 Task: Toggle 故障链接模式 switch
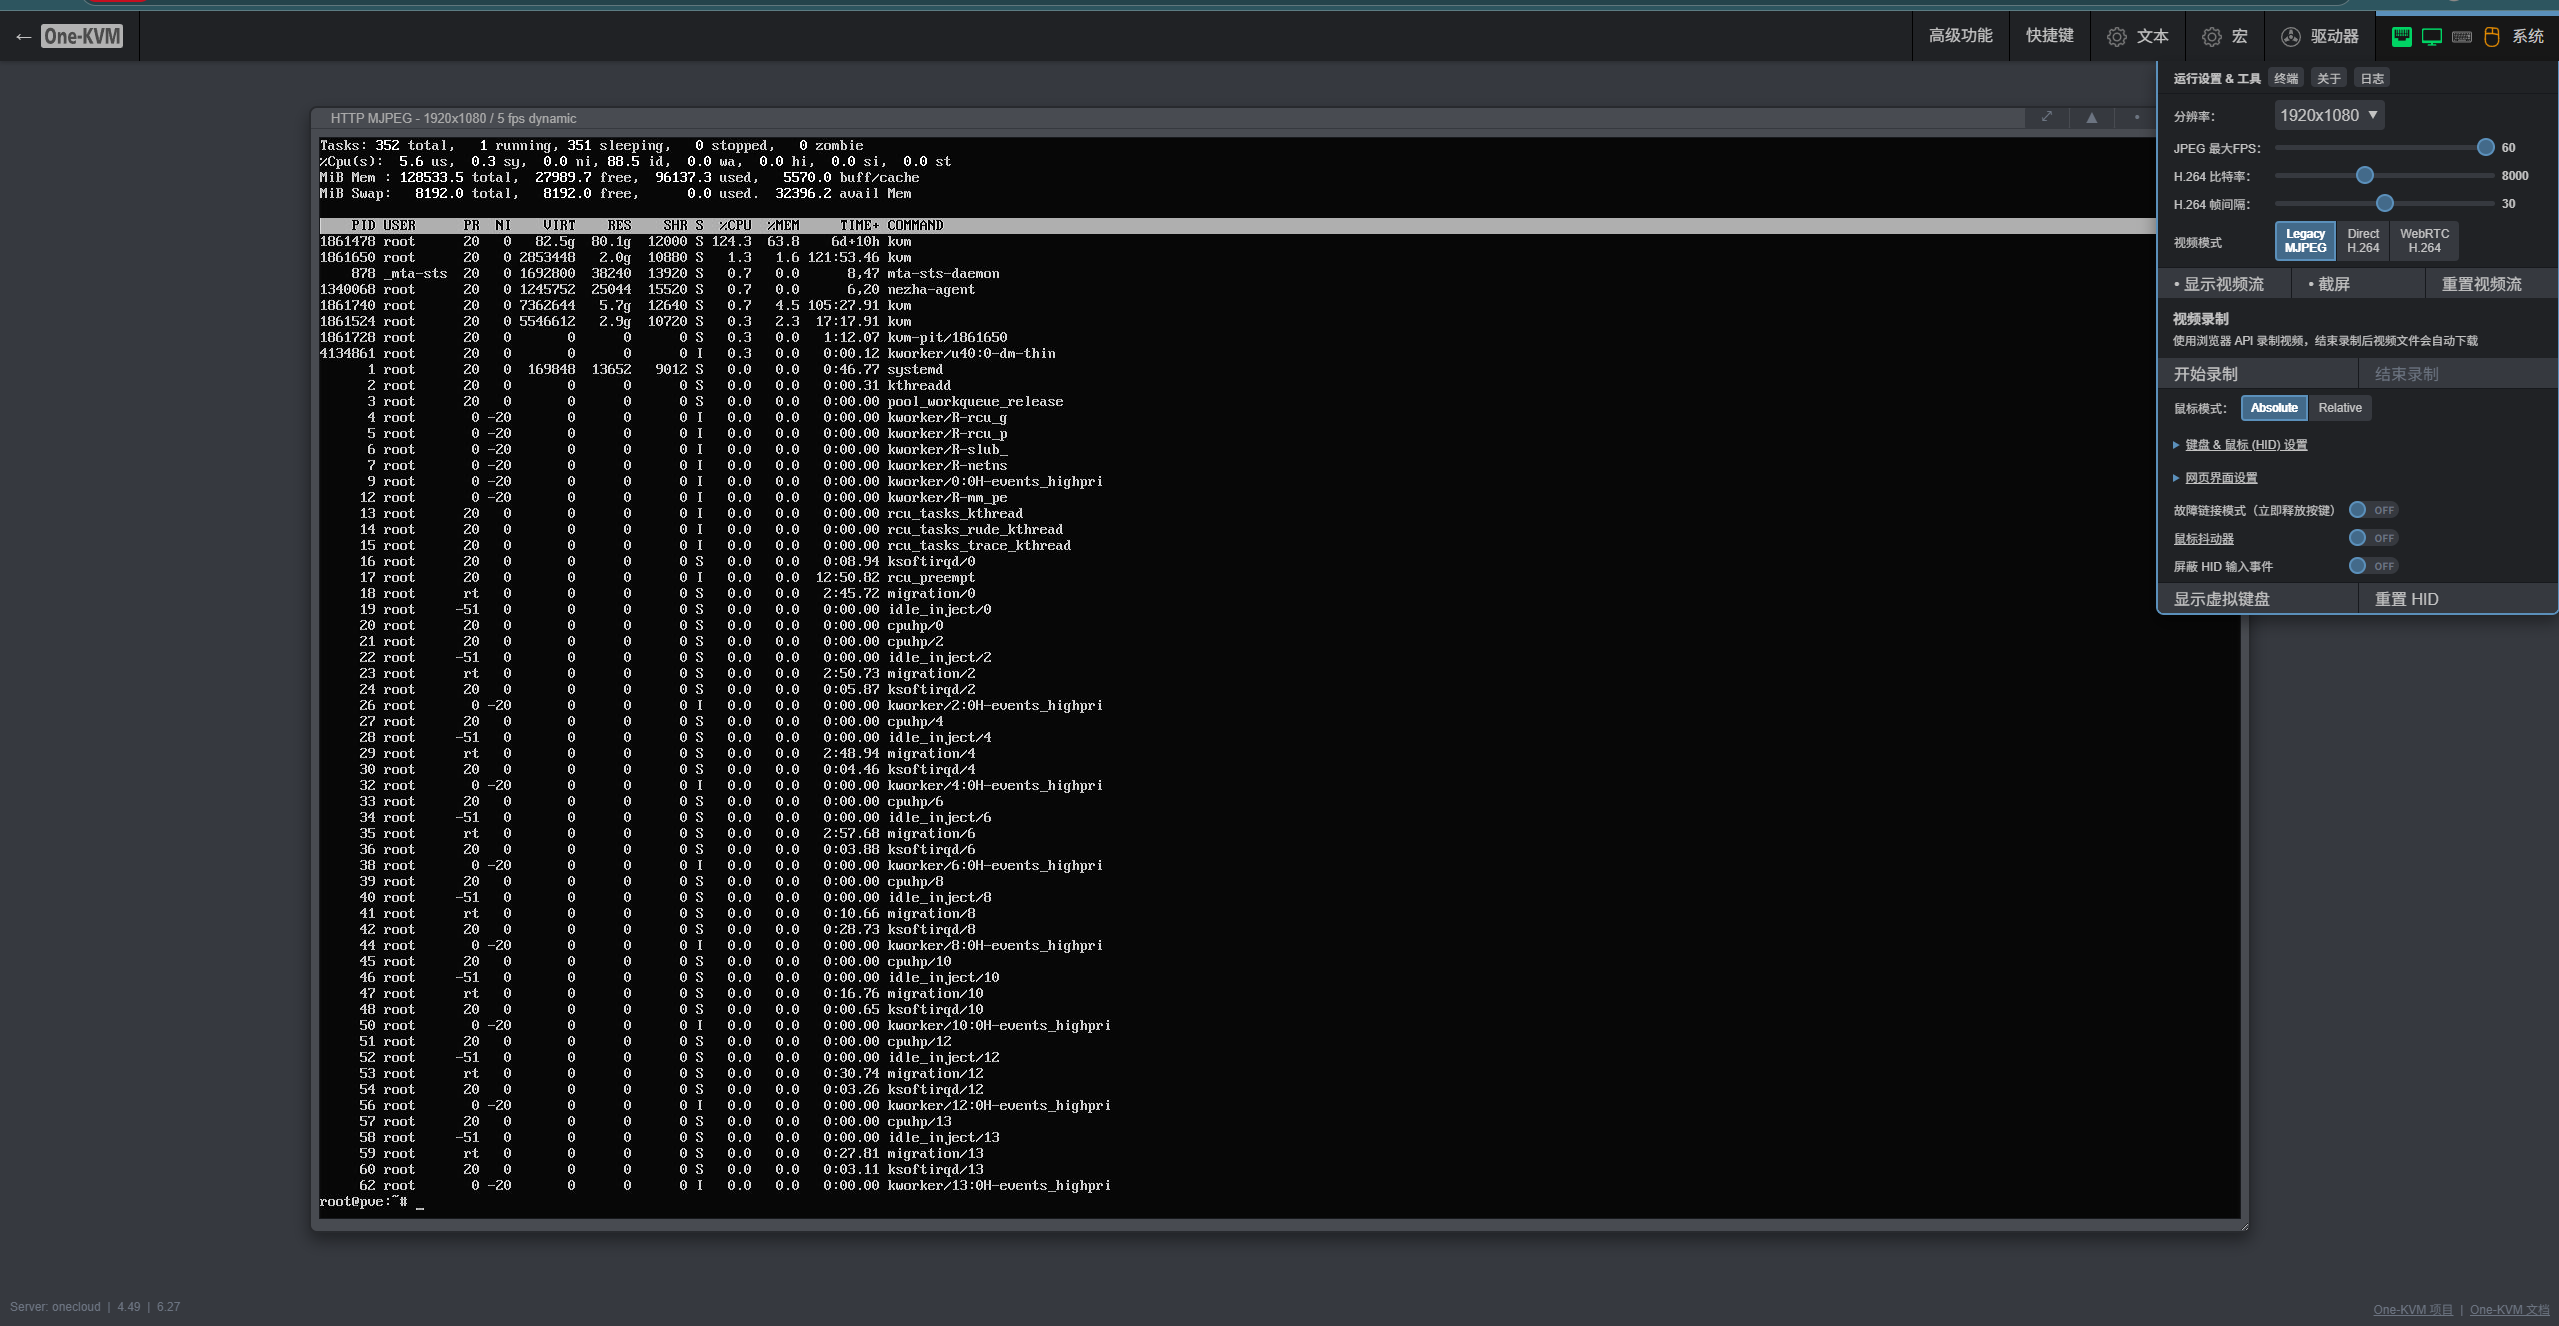coord(2371,510)
